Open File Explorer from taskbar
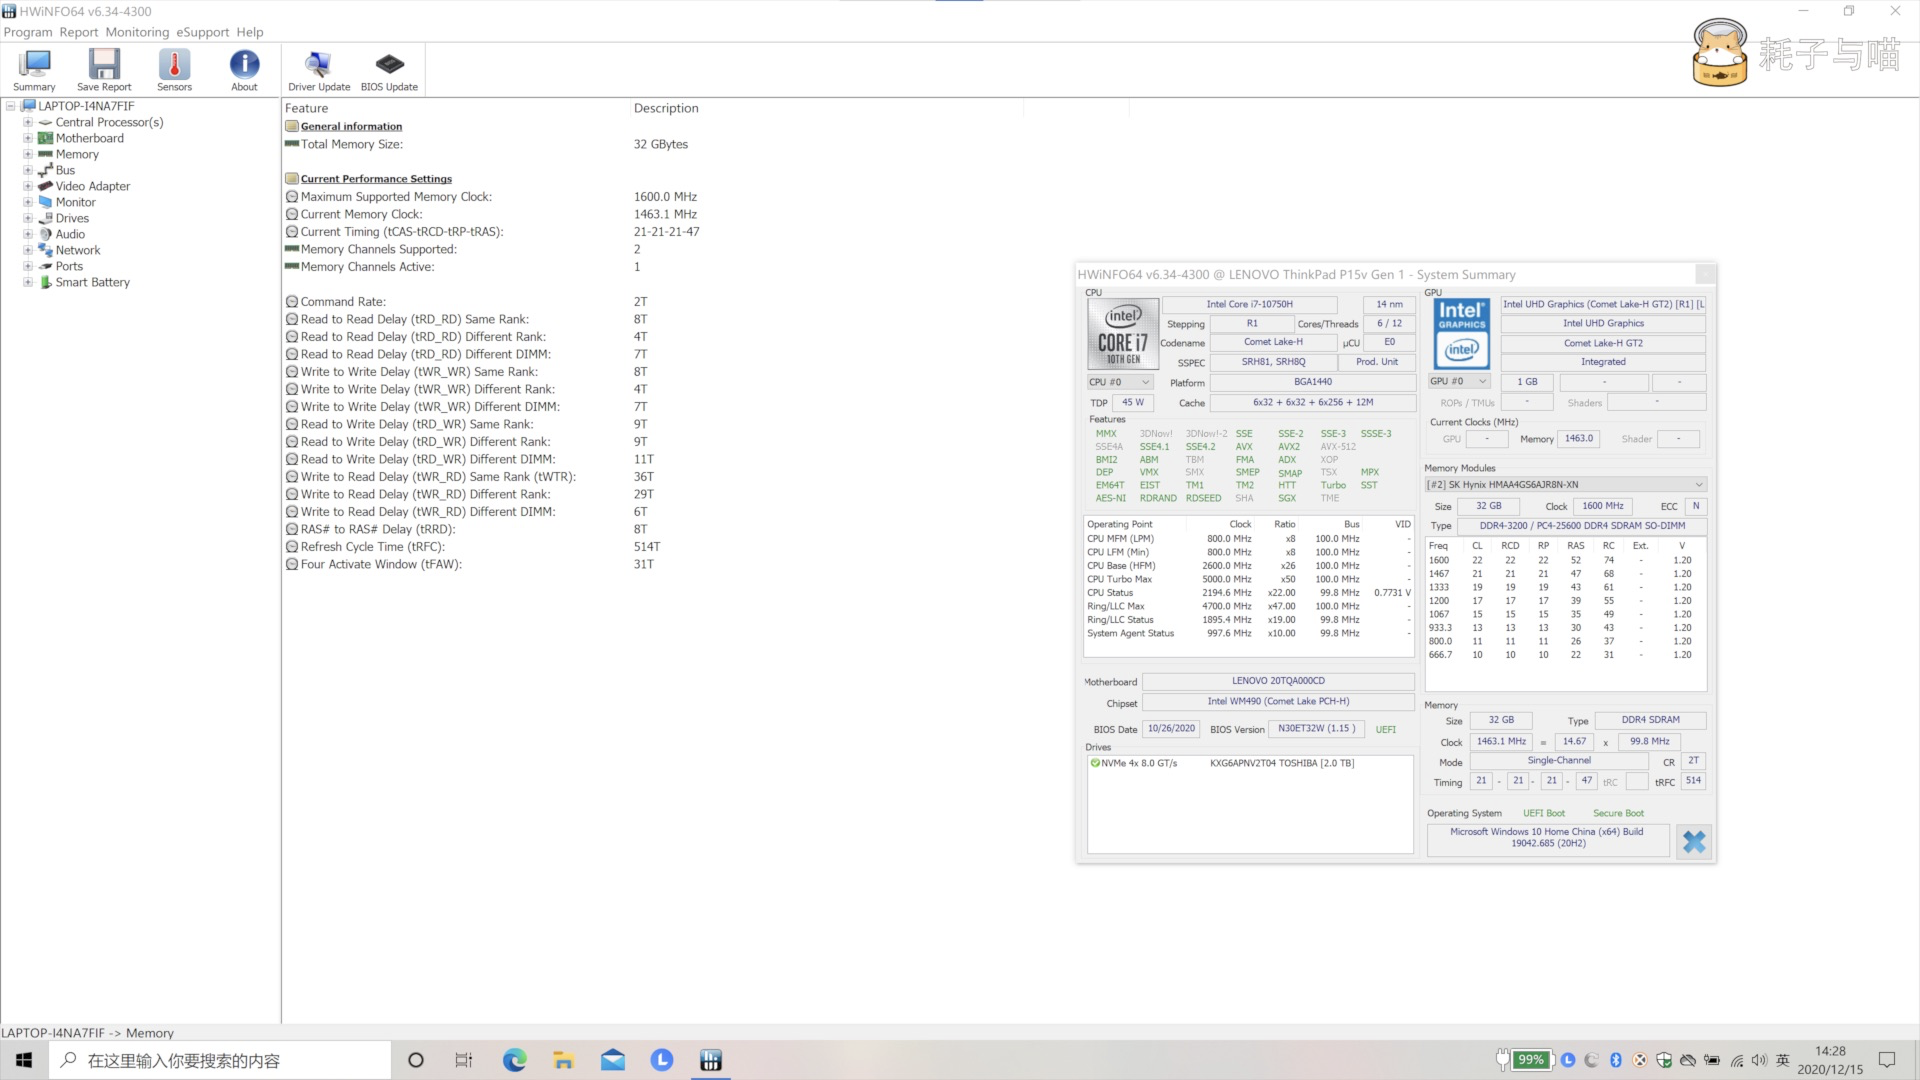Screen dimensions: 1920x1080 (563, 1060)
